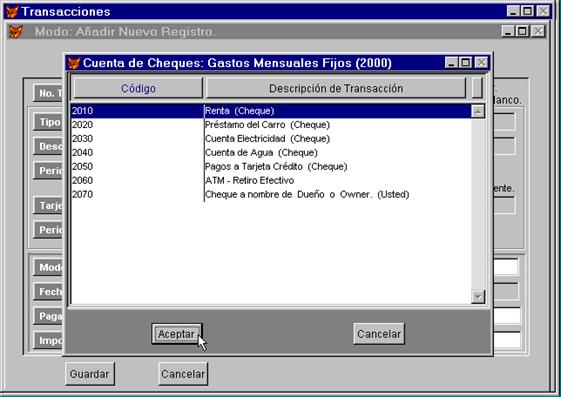
Task: Maximize the Cuenta de Cheques dialog
Action: click(x=465, y=63)
